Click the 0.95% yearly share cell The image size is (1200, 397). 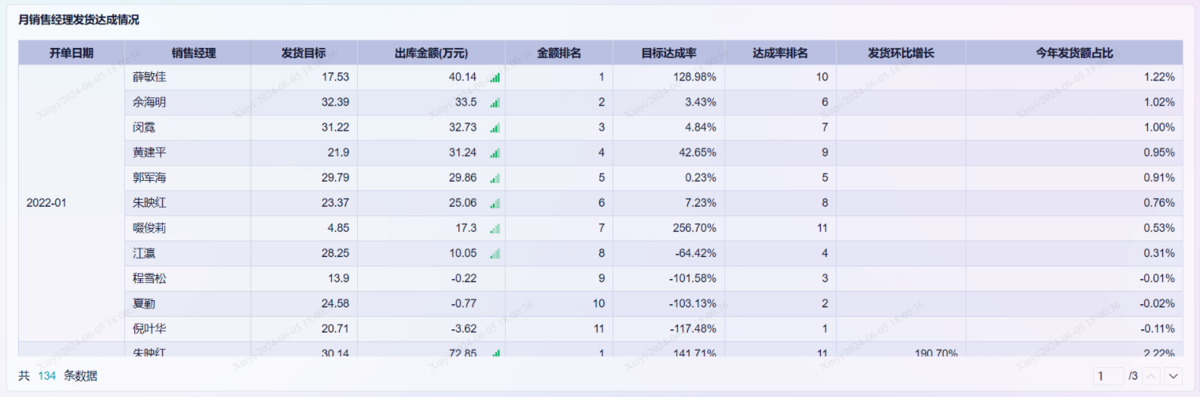click(1075, 153)
